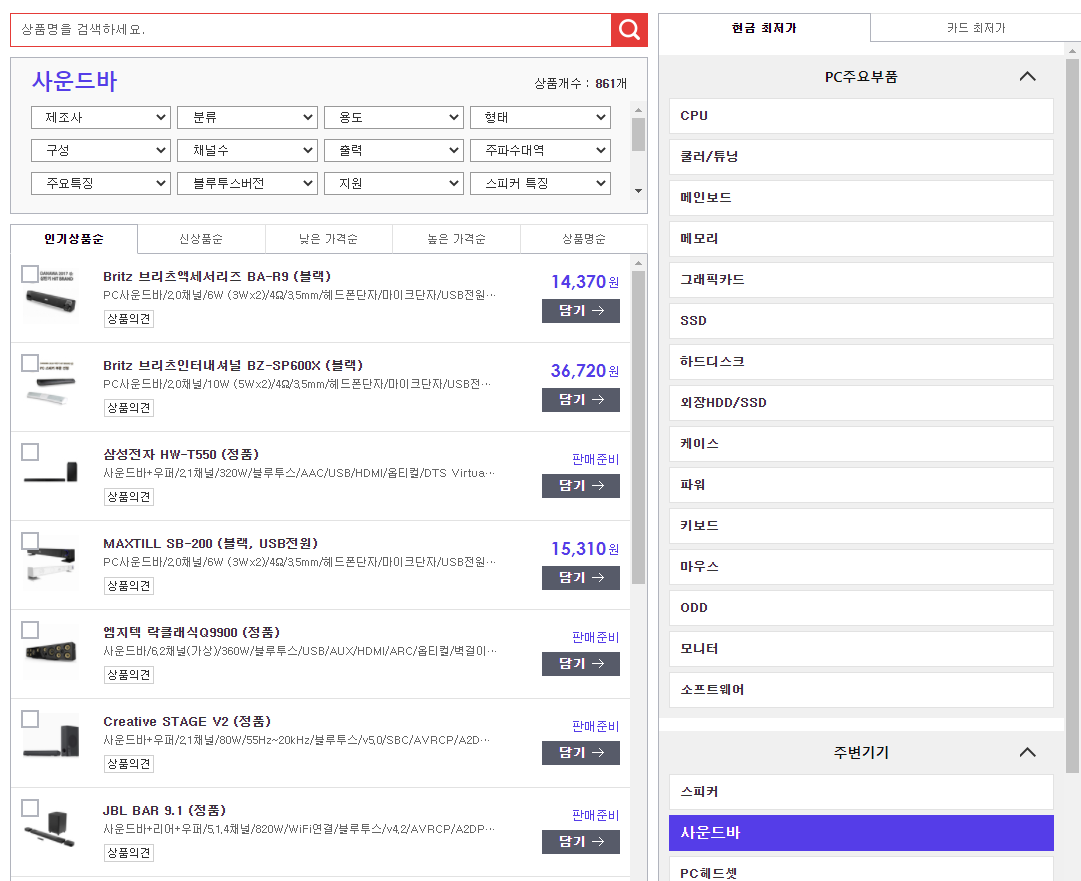Open the JBL BAR 9.1 product image
The height and width of the screenshot is (881, 1081).
(x=50, y=829)
